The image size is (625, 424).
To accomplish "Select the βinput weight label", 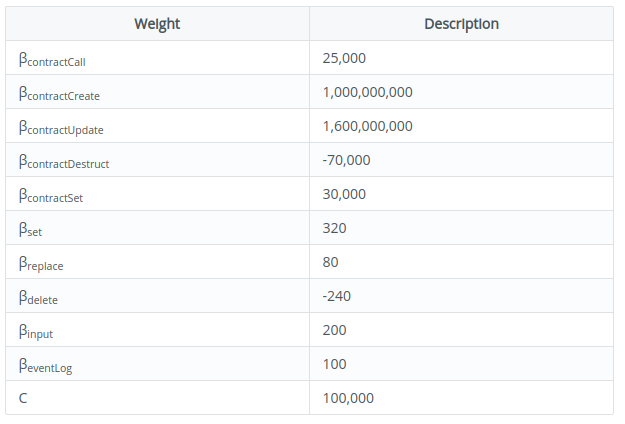I will click(x=36, y=331).
